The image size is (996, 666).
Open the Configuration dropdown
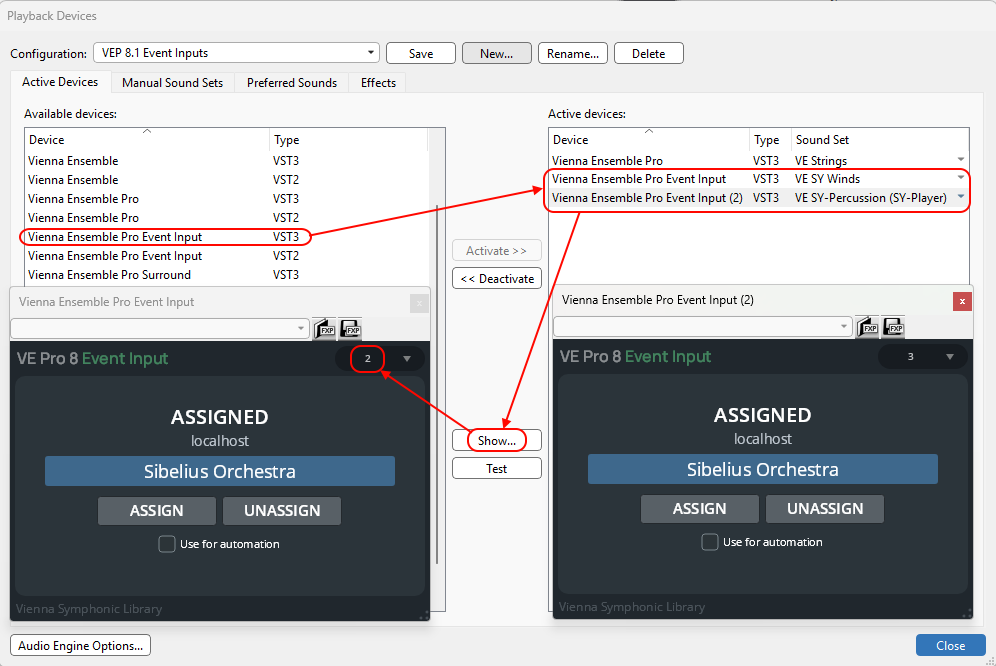236,53
